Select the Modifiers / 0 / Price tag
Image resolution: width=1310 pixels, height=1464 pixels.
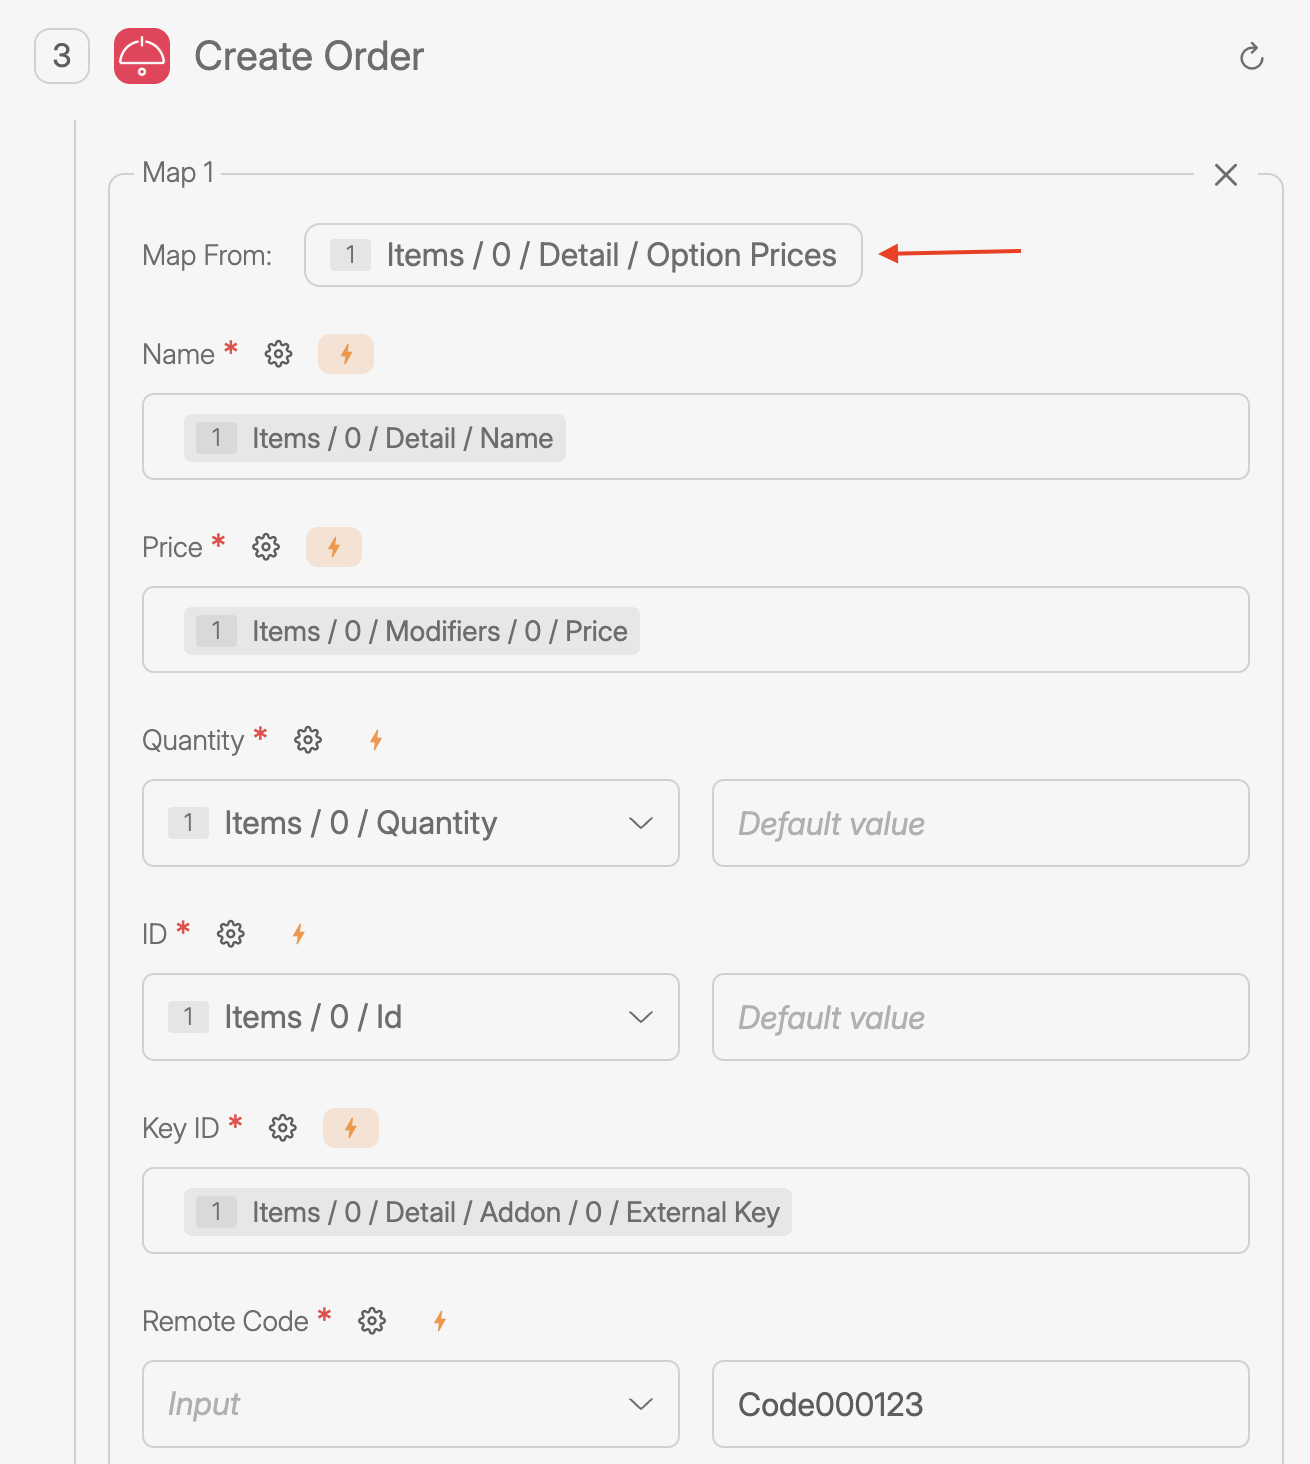coord(412,631)
